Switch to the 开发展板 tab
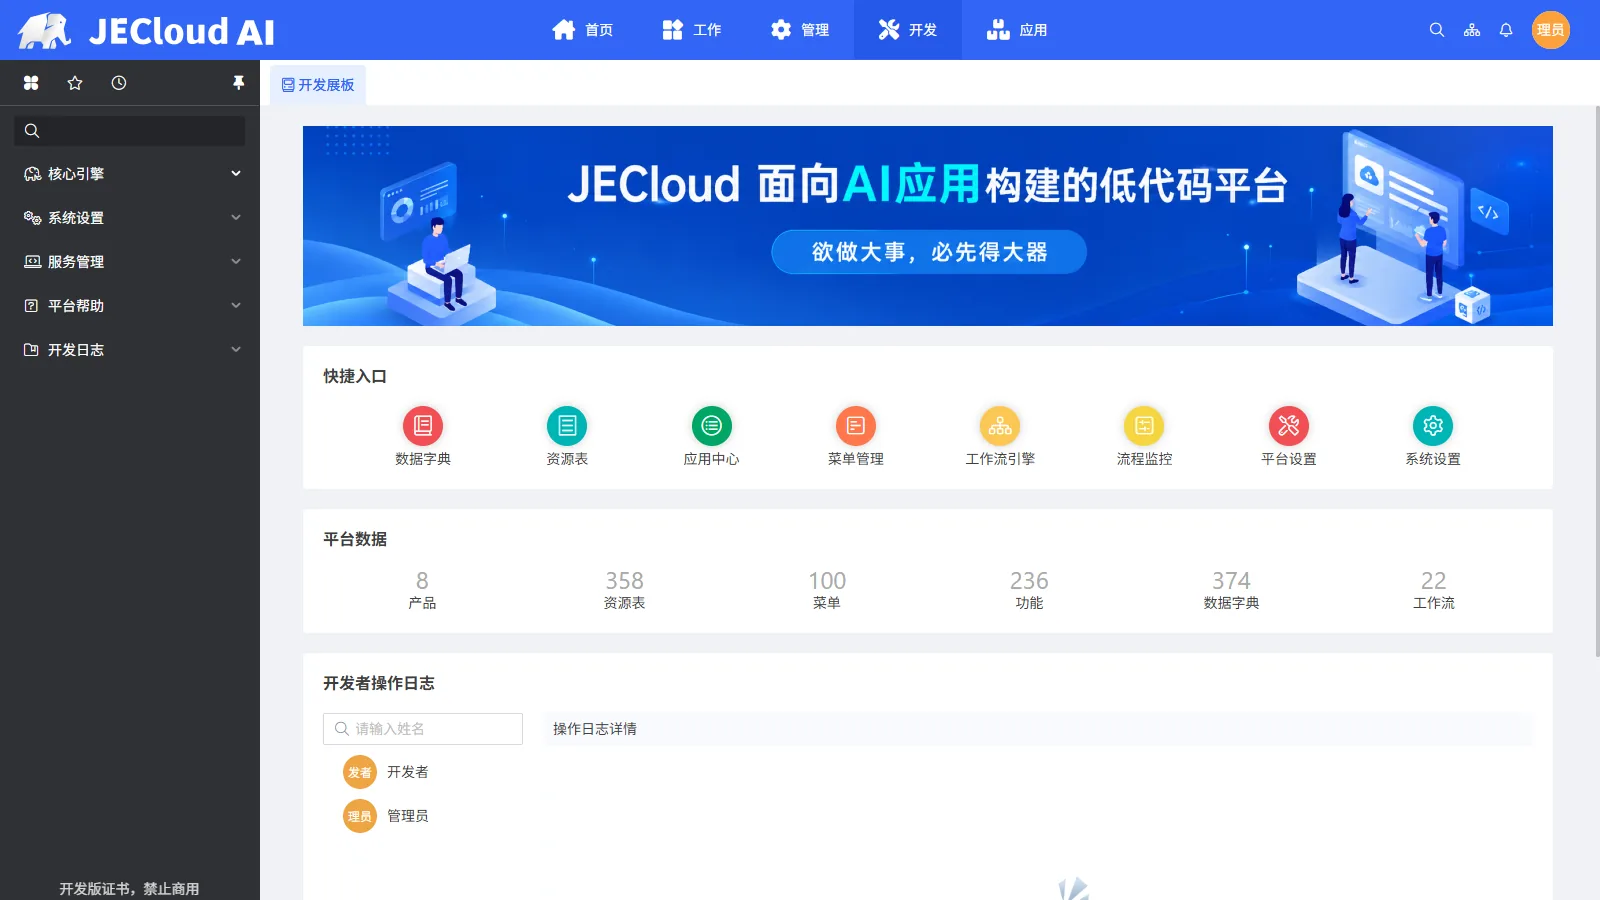This screenshot has width=1600, height=900. (318, 85)
